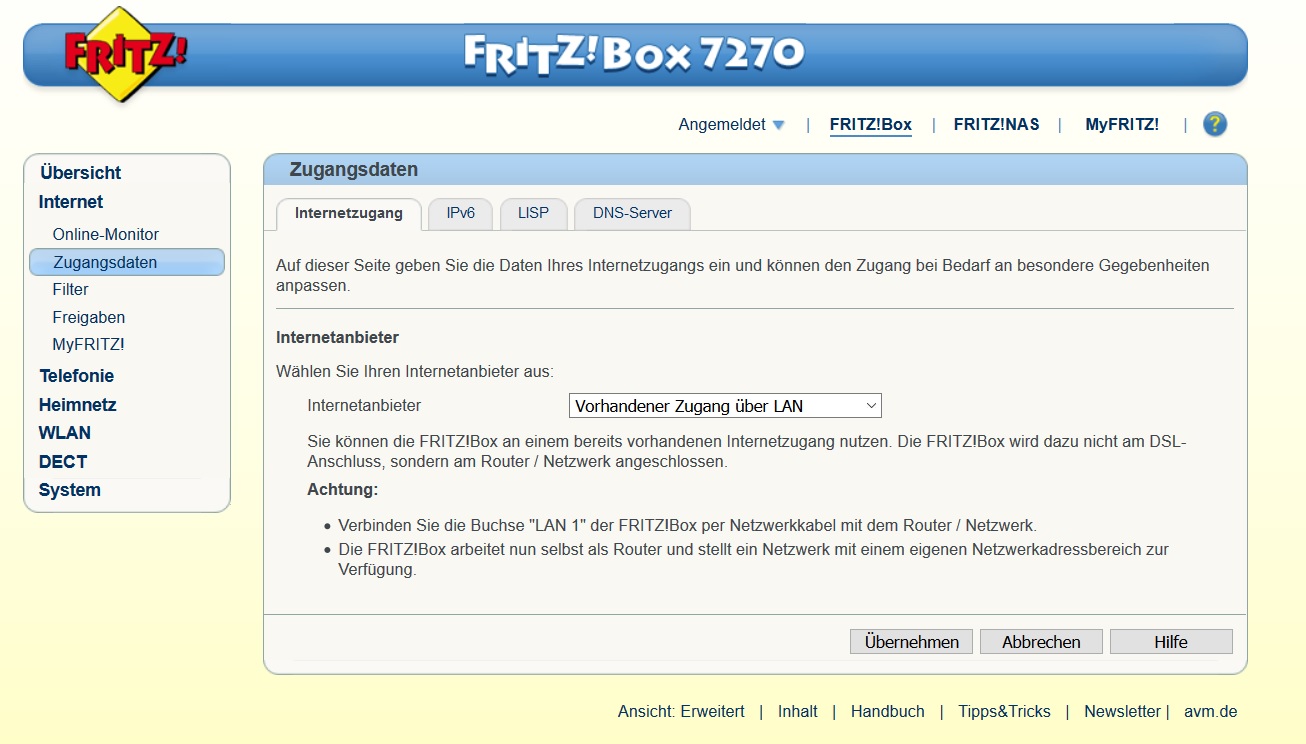Collapse the Internet section in the sidebar

click(x=71, y=202)
